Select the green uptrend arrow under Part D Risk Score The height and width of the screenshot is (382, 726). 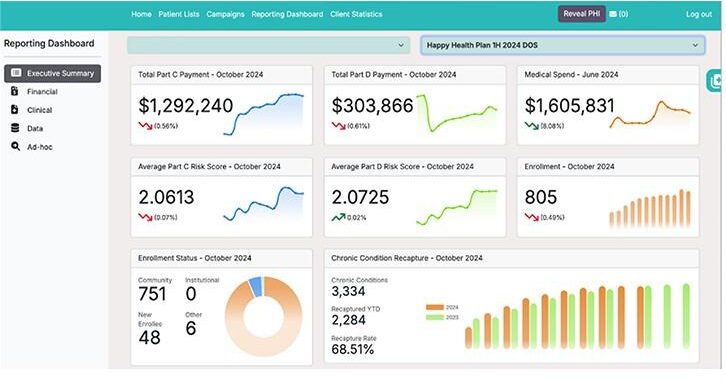pyautogui.click(x=338, y=217)
